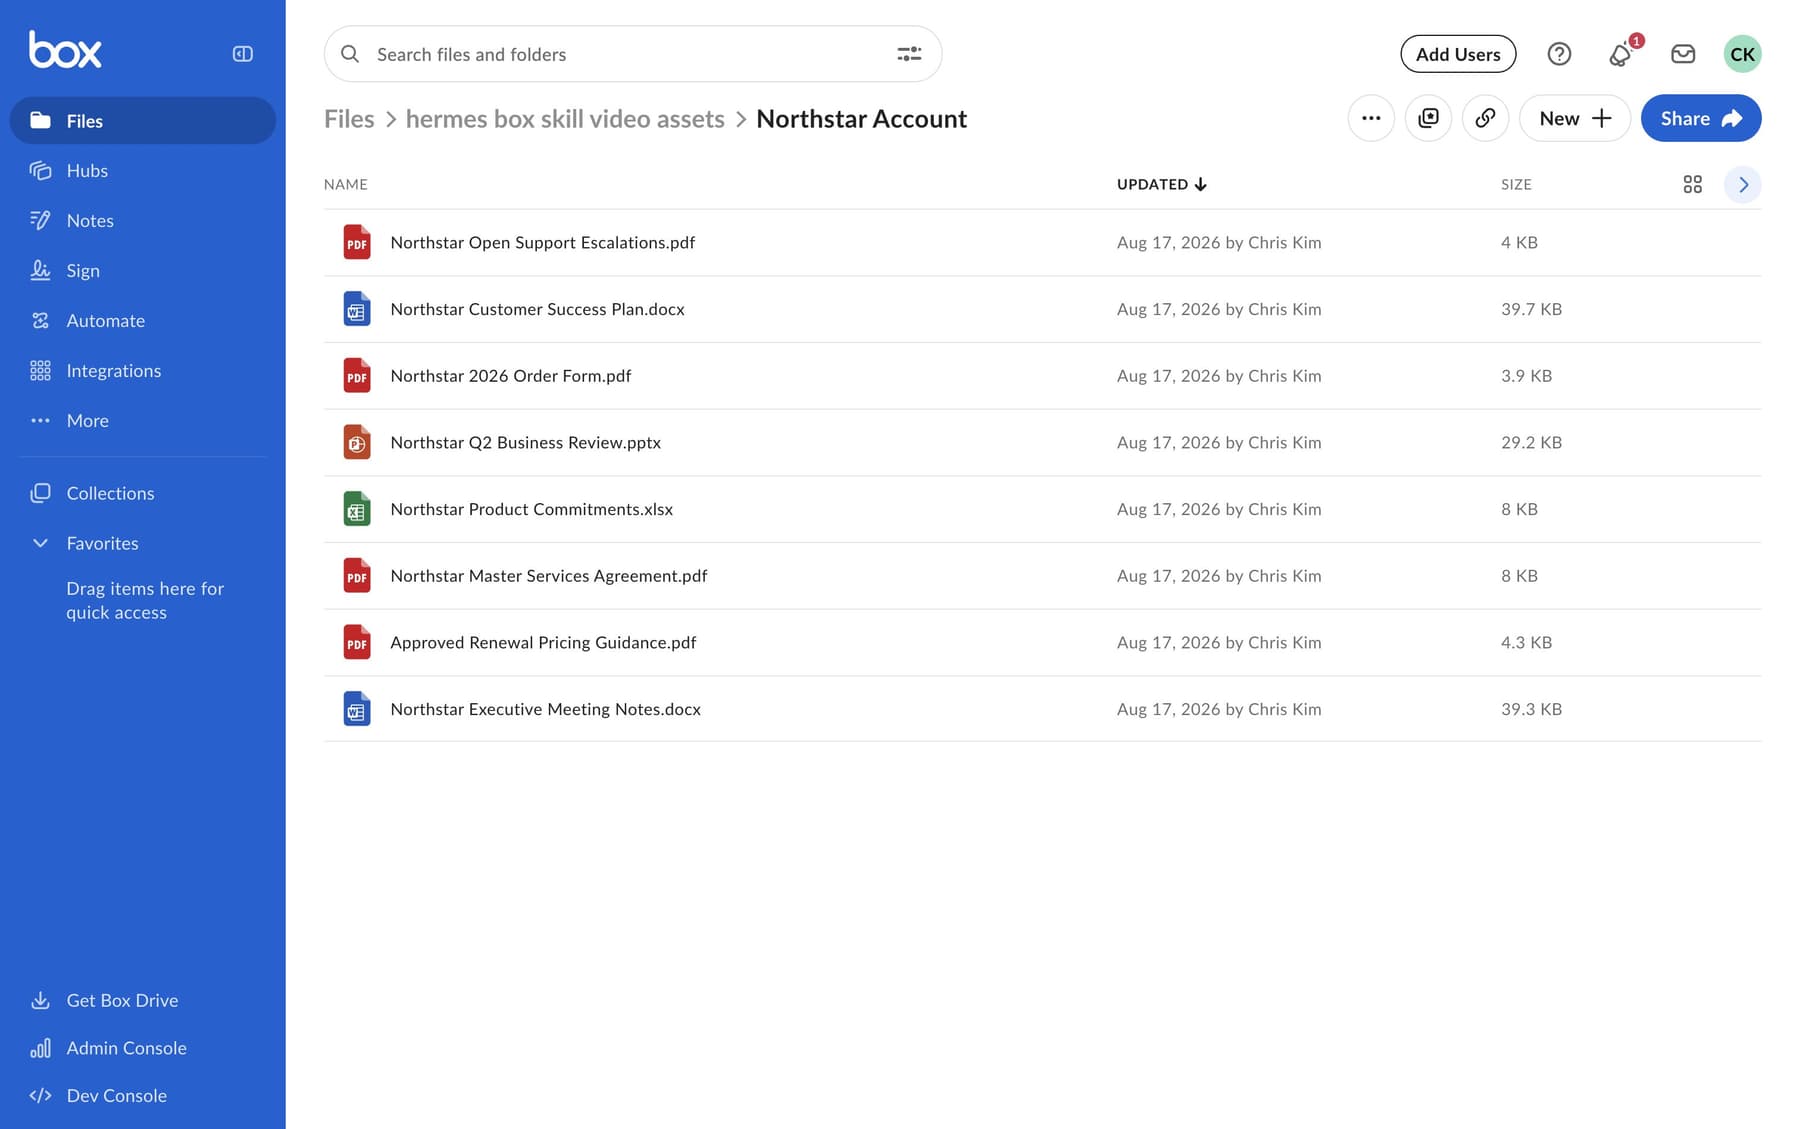The image size is (1800, 1129).
Task: Click the Northstar Account breadcrumb title
Action: coord(861,119)
